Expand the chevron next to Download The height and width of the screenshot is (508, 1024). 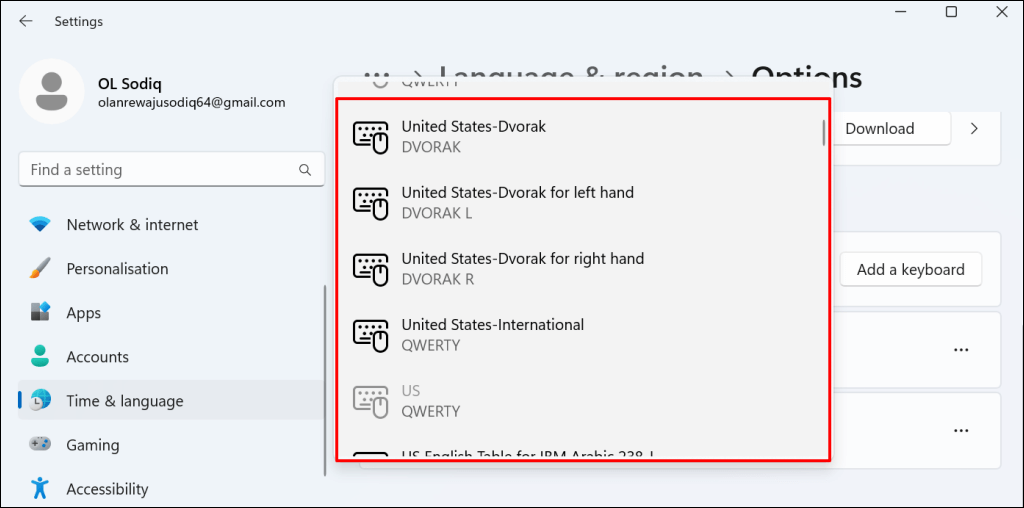(975, 128)
